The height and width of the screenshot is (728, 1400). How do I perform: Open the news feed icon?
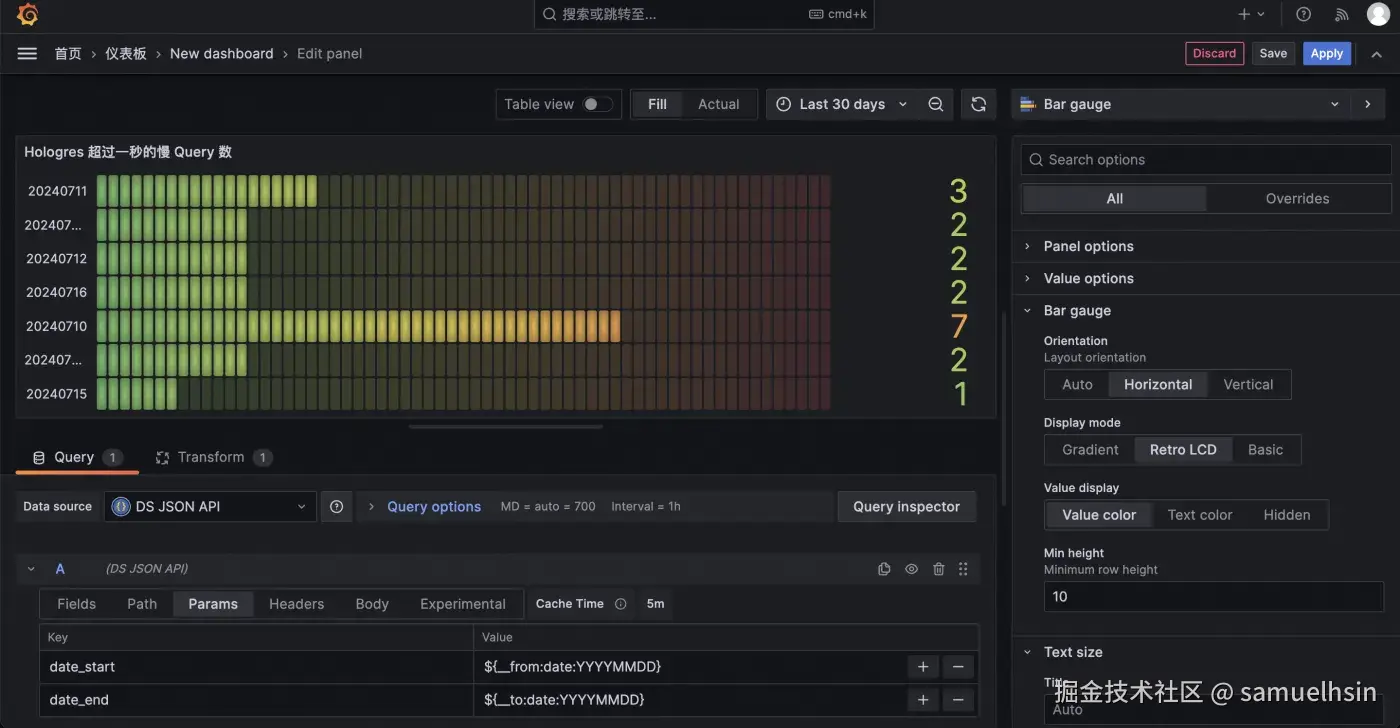[x=1342, y=14]
